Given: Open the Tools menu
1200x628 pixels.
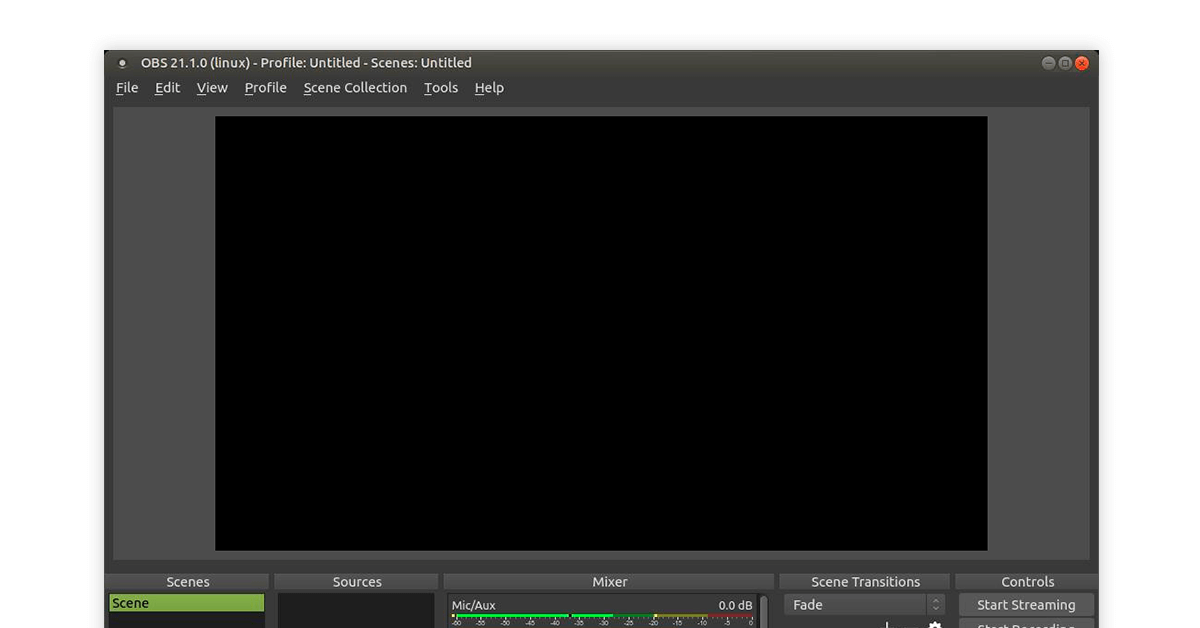Looking at the screenshot, I should click(441, 88).
